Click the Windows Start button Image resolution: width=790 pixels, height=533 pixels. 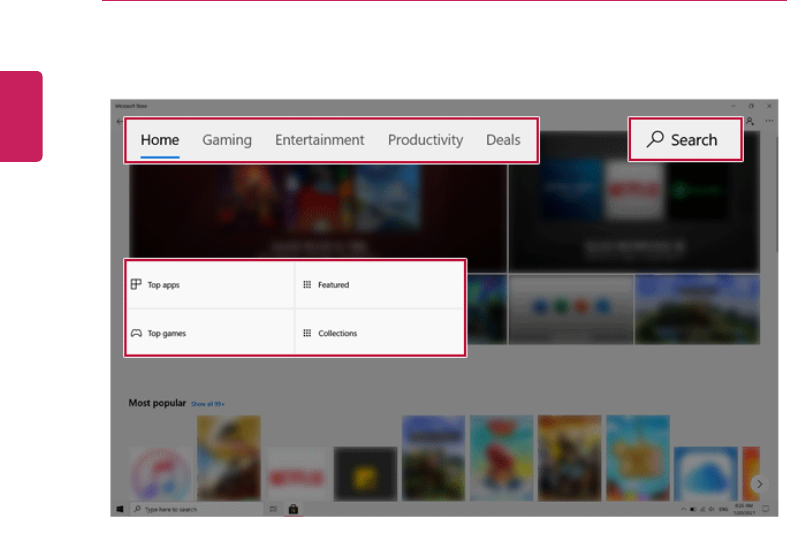[x=120, y=509]
